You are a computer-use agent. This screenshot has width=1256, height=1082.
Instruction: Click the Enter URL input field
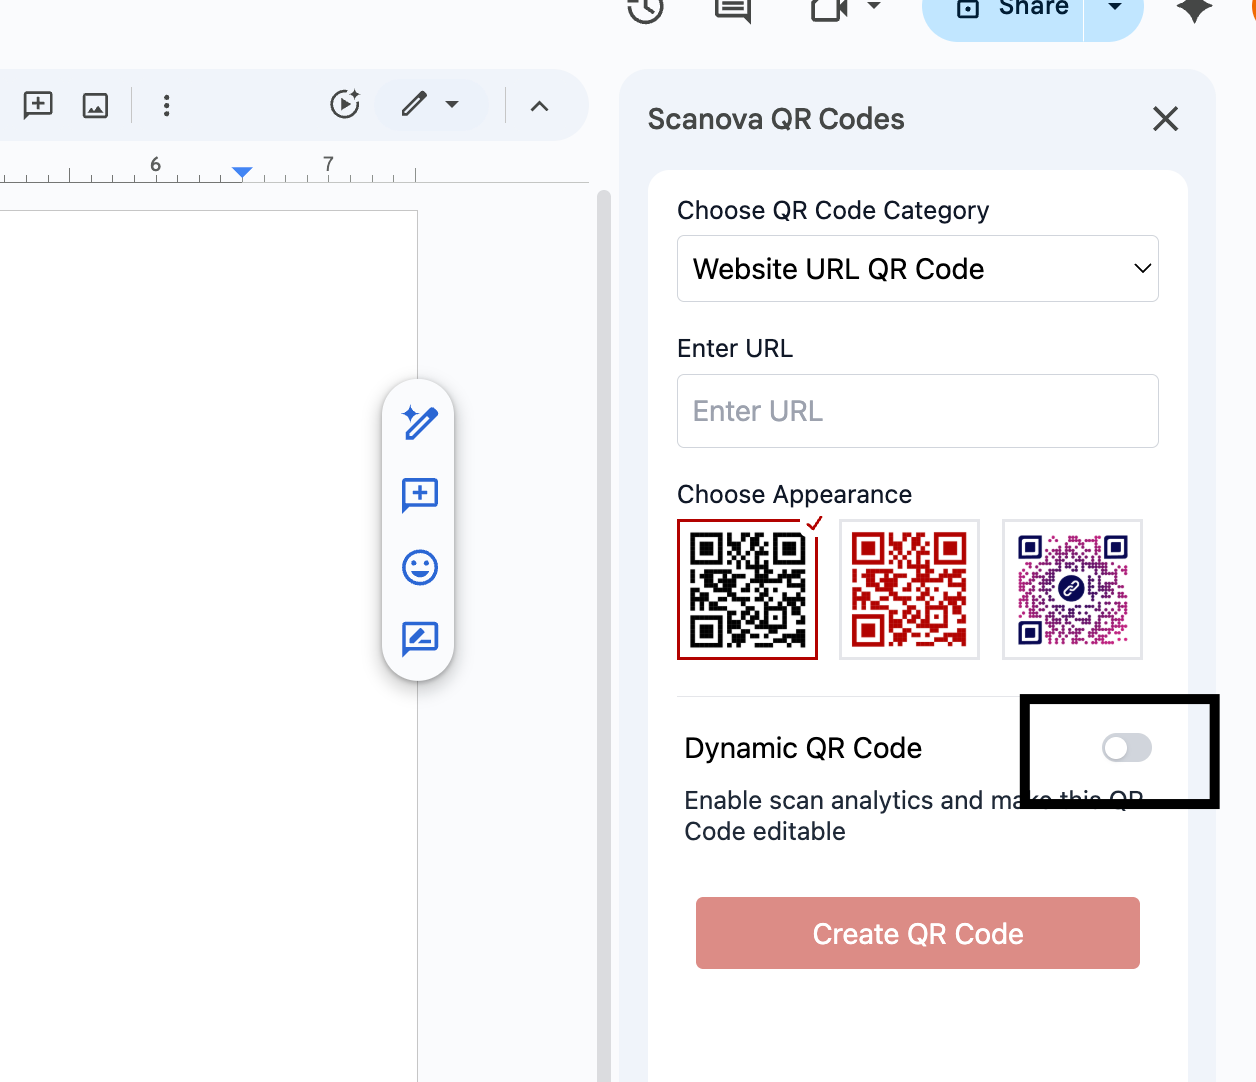(x=917, y=411)
